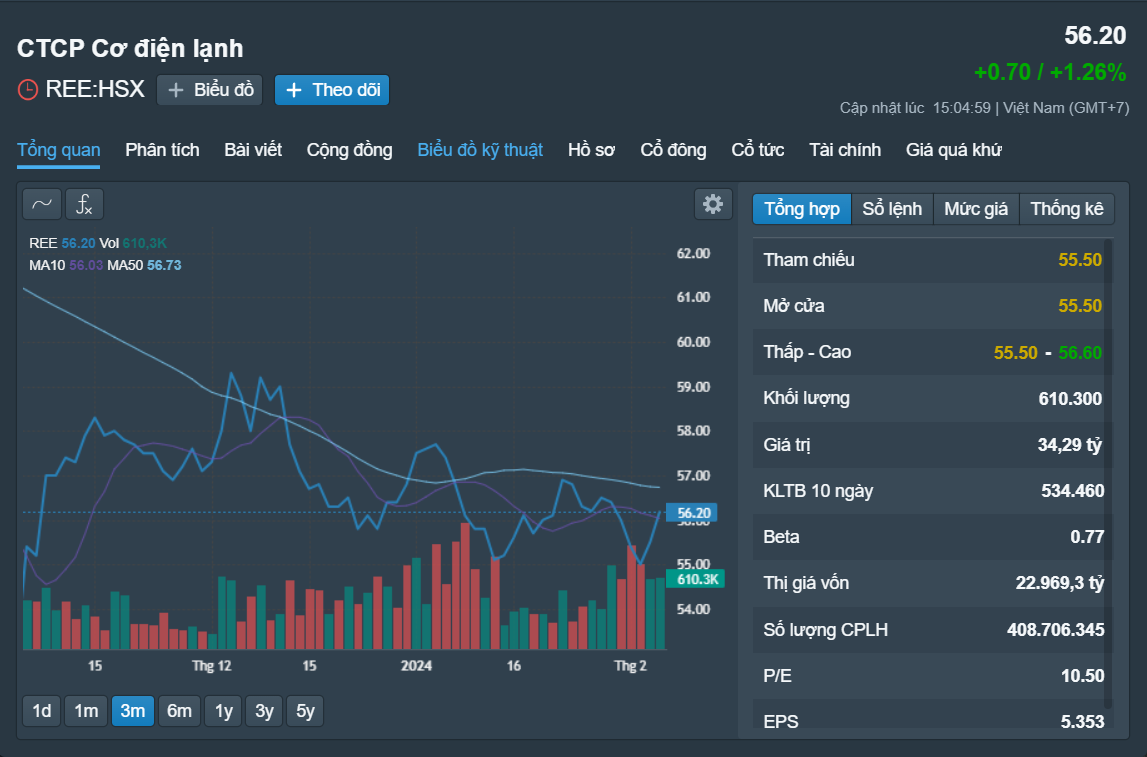The image size is (1147, 757).
Task: Select the Sổ lệnh panel tab
Action: click(x=892, y=209)
